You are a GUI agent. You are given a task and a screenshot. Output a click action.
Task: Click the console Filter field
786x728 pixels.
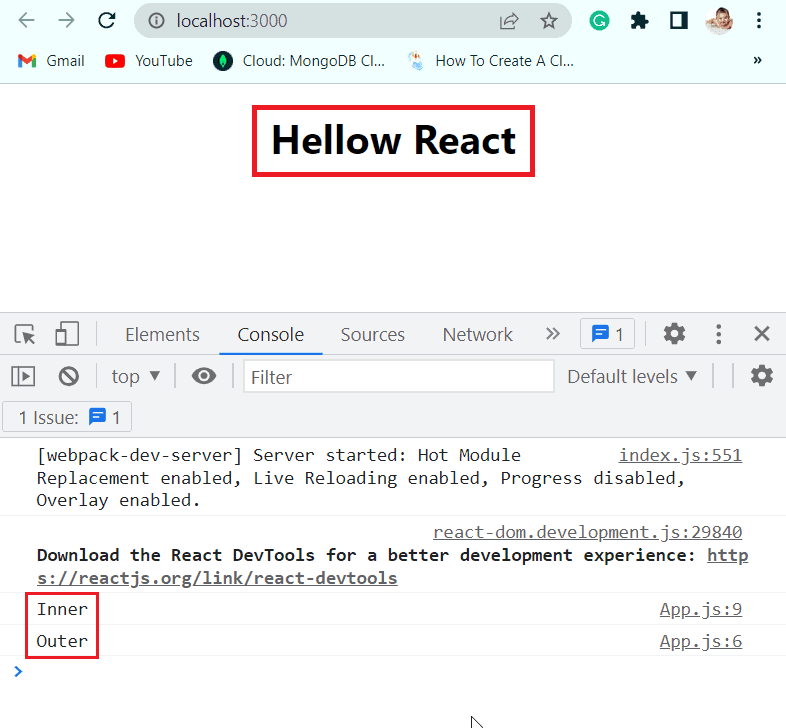(399, 377)
